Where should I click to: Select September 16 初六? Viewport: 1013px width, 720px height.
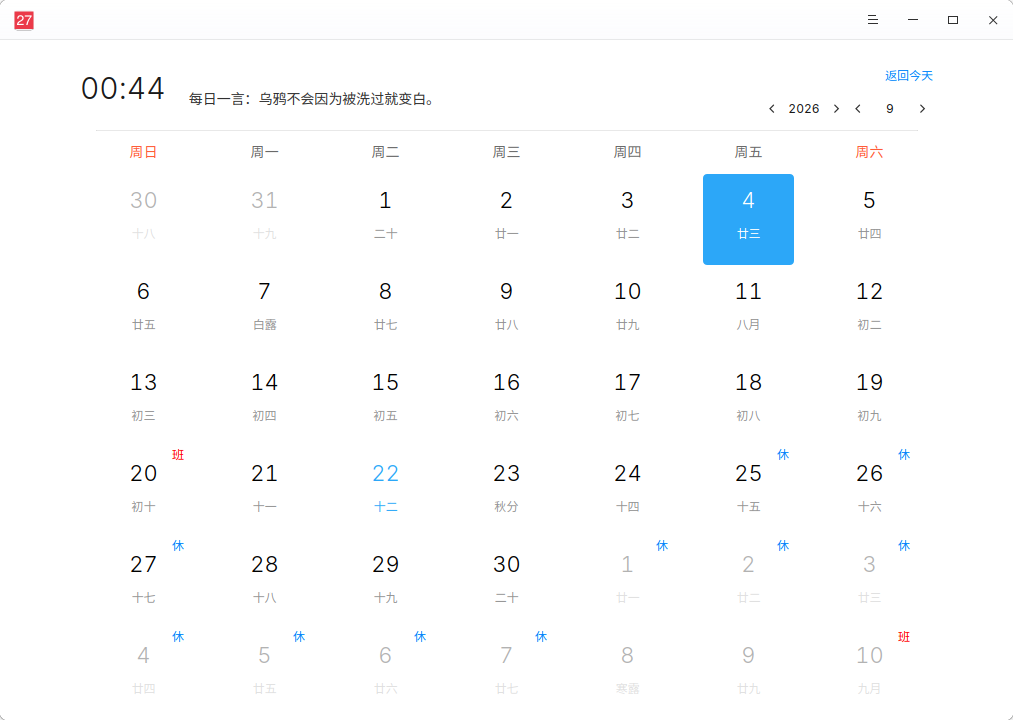tap(506, 401)
